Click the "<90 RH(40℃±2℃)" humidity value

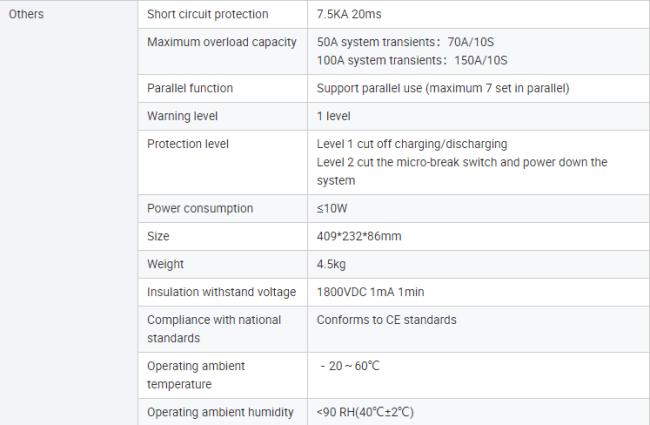click(365, 412)
